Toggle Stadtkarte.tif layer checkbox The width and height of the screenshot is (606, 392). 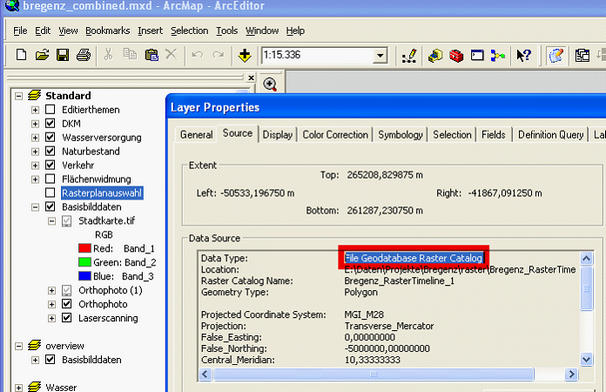(x=67, y=221)
